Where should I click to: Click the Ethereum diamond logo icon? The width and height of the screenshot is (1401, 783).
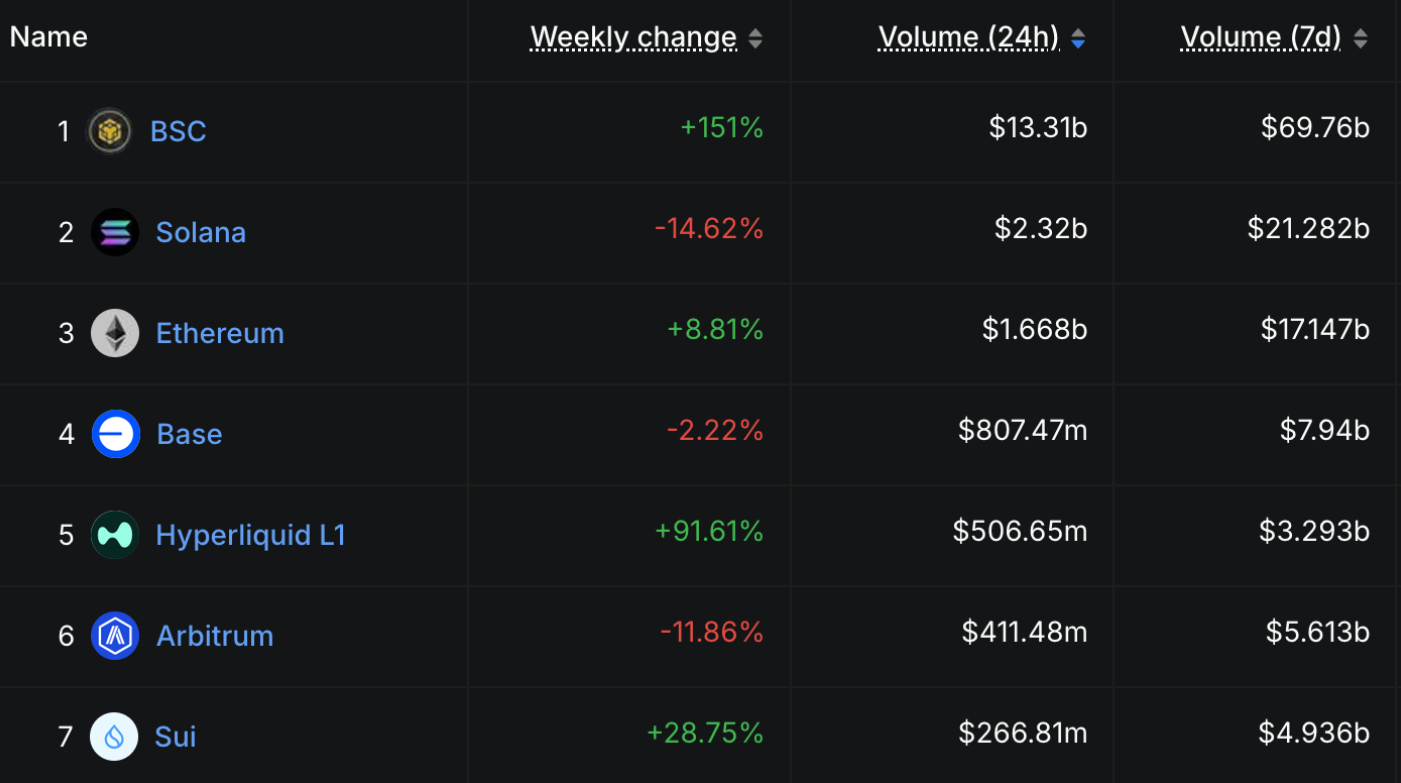coord(115,333)
